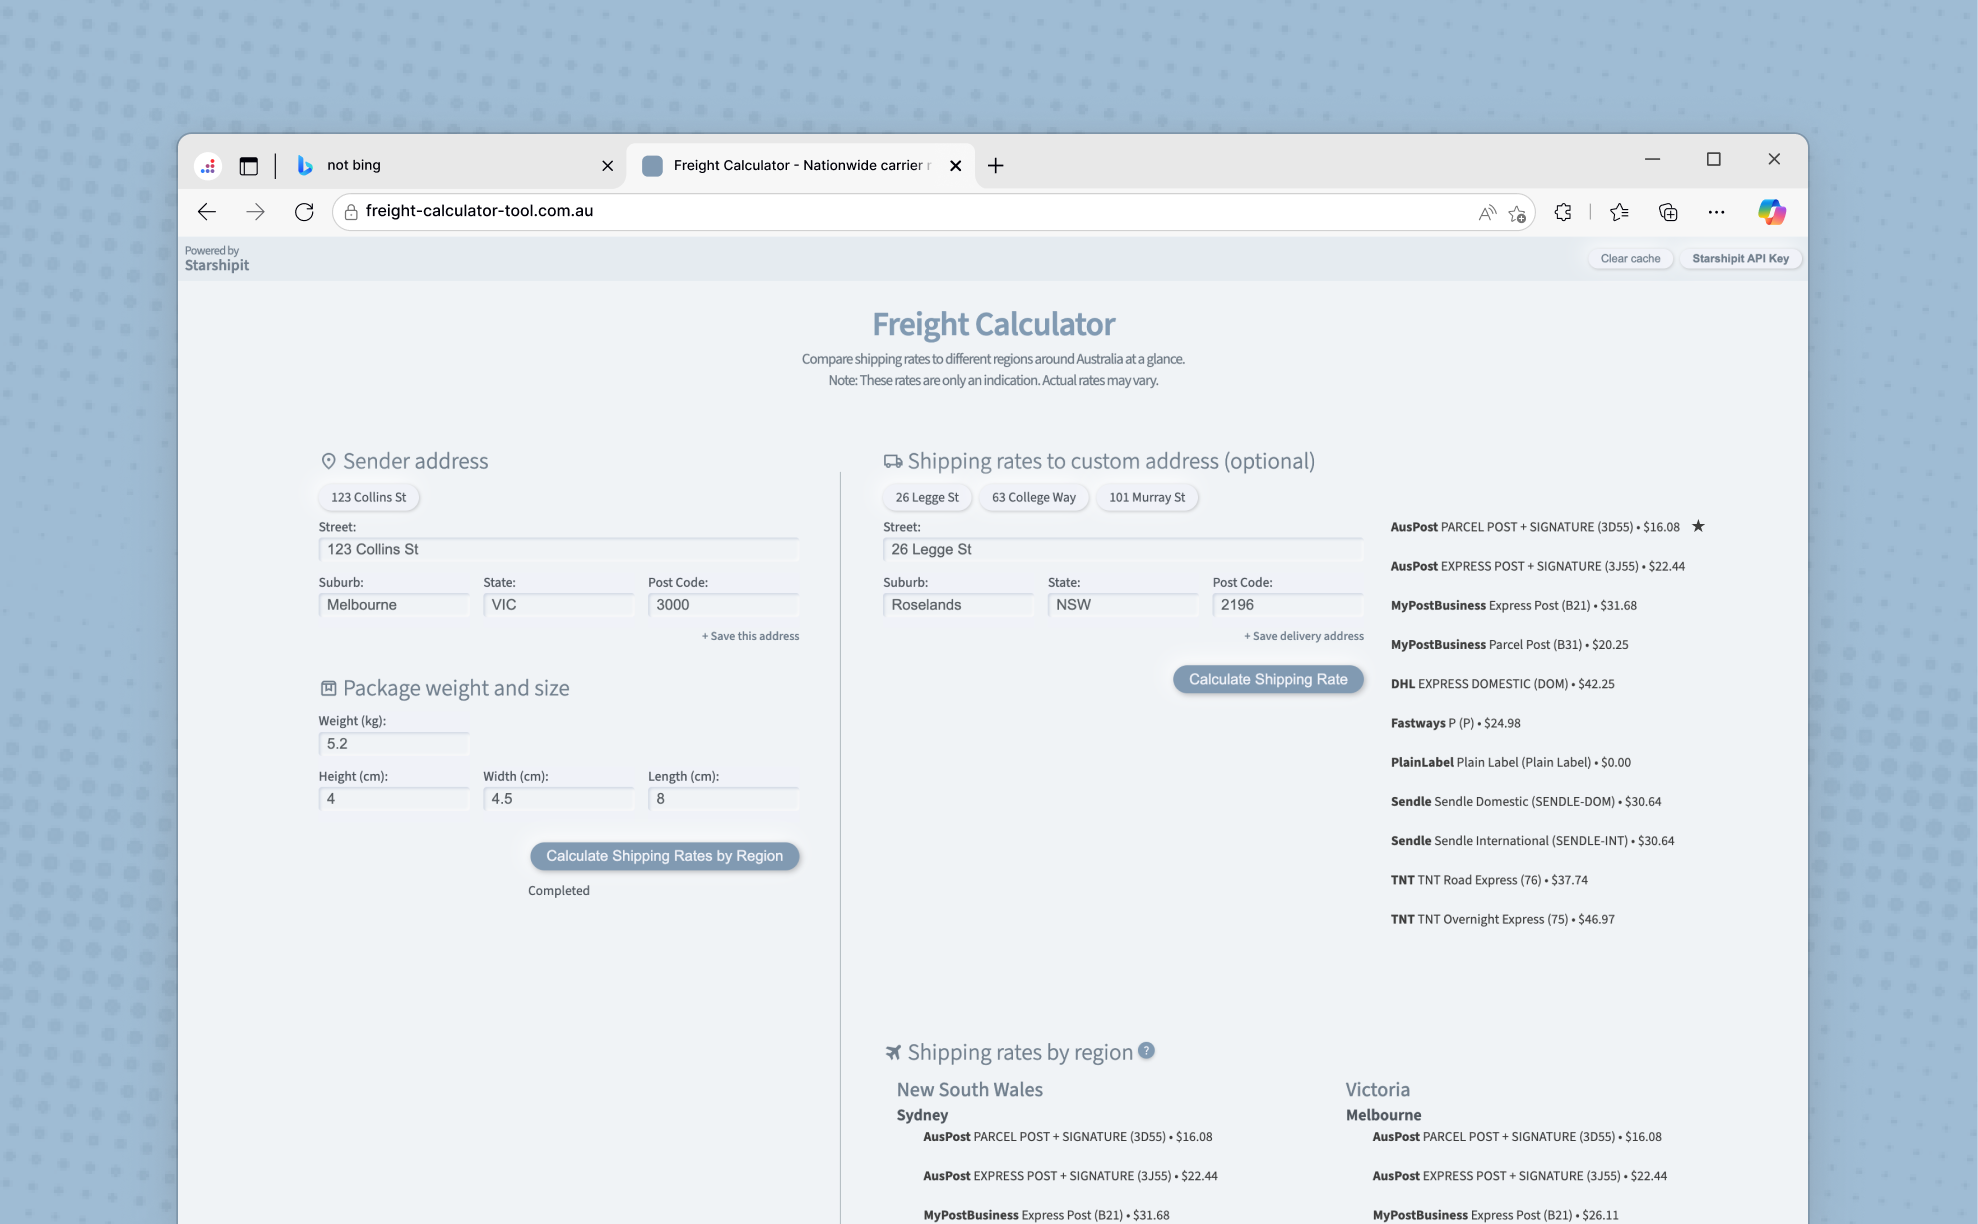Add this page to favorites
The width and height of the screenshot is (1978, 1224).
[1517, 212]
